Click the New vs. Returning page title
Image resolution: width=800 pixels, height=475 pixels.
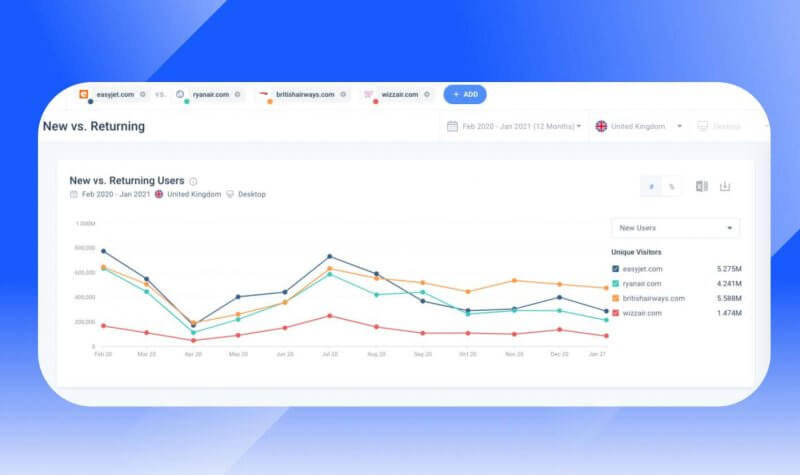pyautogui.click(x=94, y=126)
